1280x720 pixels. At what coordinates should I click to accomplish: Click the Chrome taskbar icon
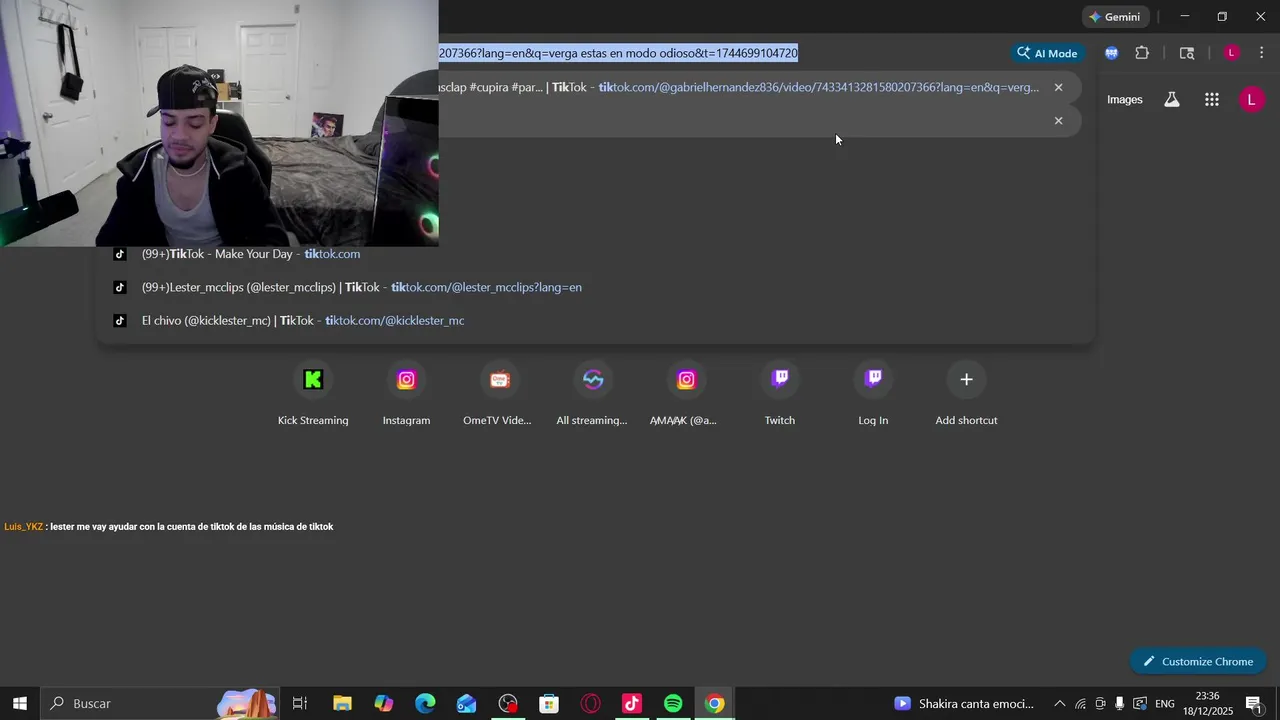[x=714, y=703]
